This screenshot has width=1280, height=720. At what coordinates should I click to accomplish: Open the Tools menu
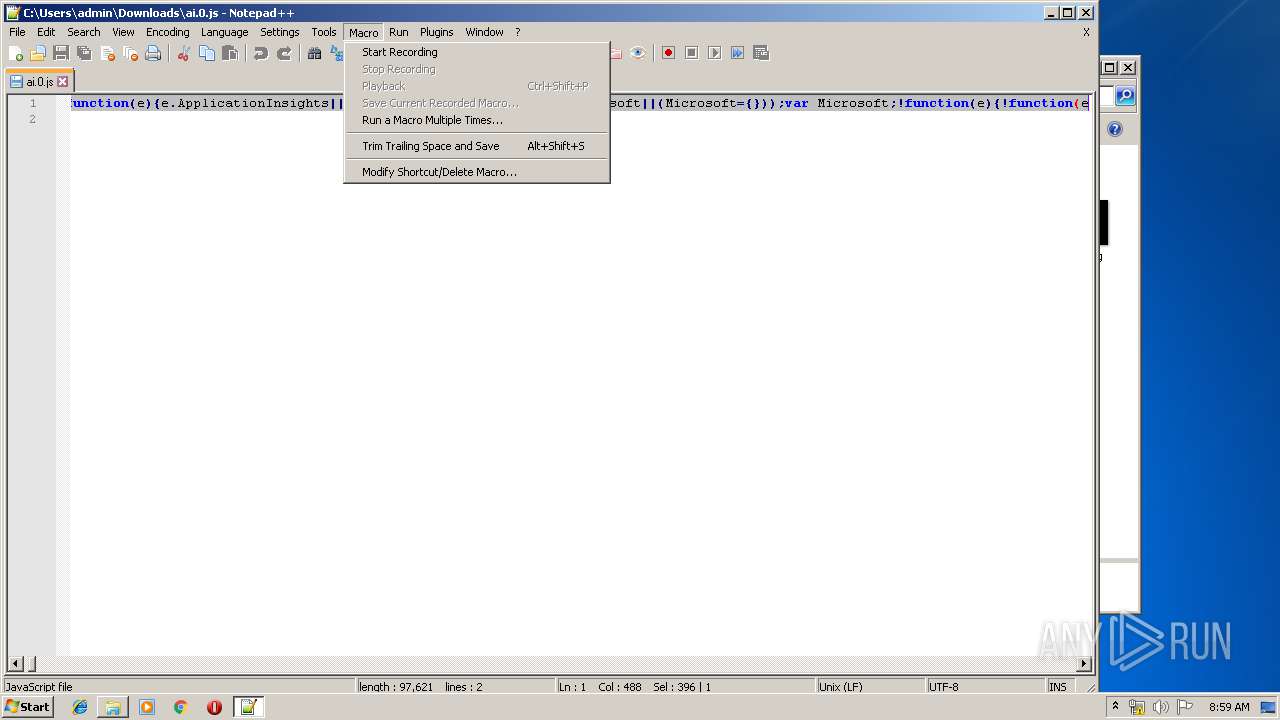324,32
